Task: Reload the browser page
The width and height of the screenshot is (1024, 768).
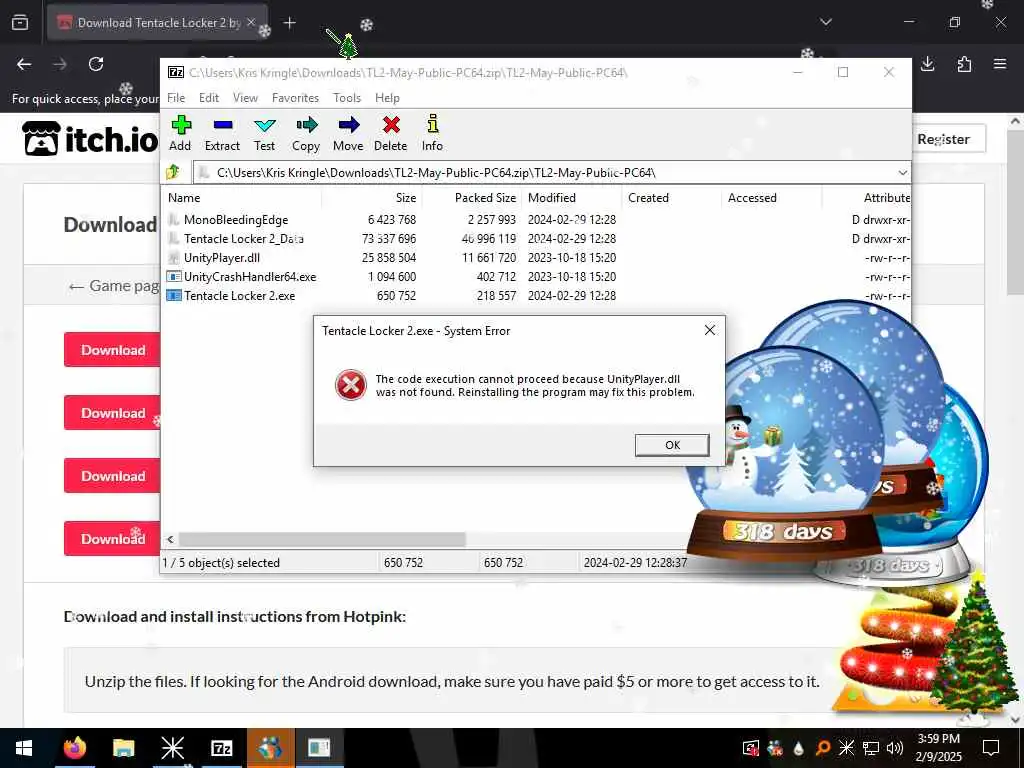Action: tap(96, 64)
